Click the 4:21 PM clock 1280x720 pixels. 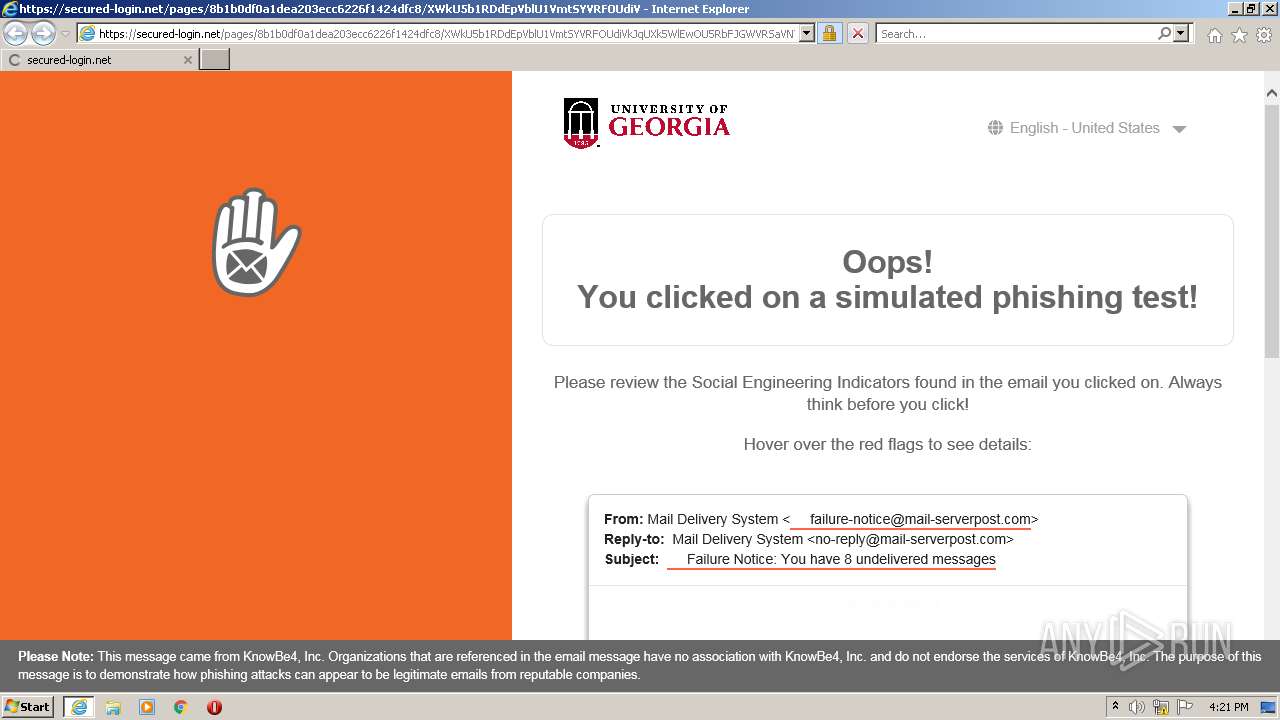point(1228,707)
